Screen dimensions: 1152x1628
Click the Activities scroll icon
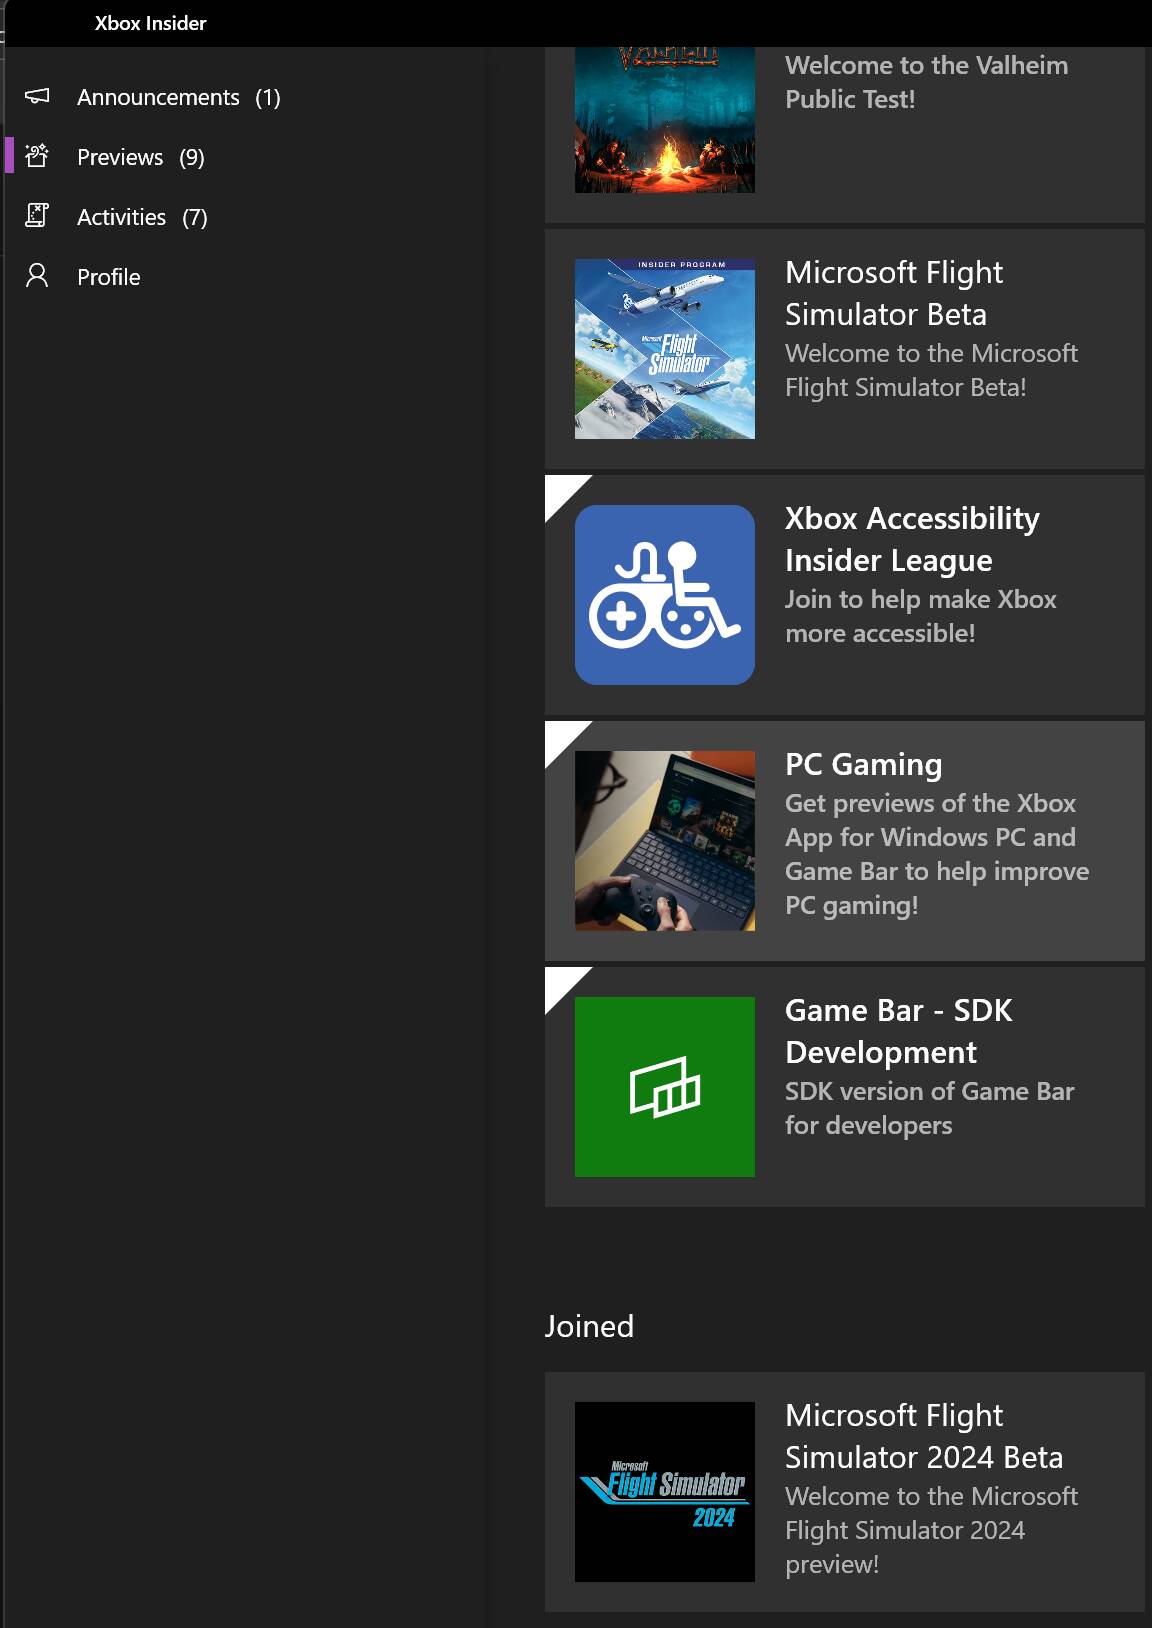tap(37, 216)
